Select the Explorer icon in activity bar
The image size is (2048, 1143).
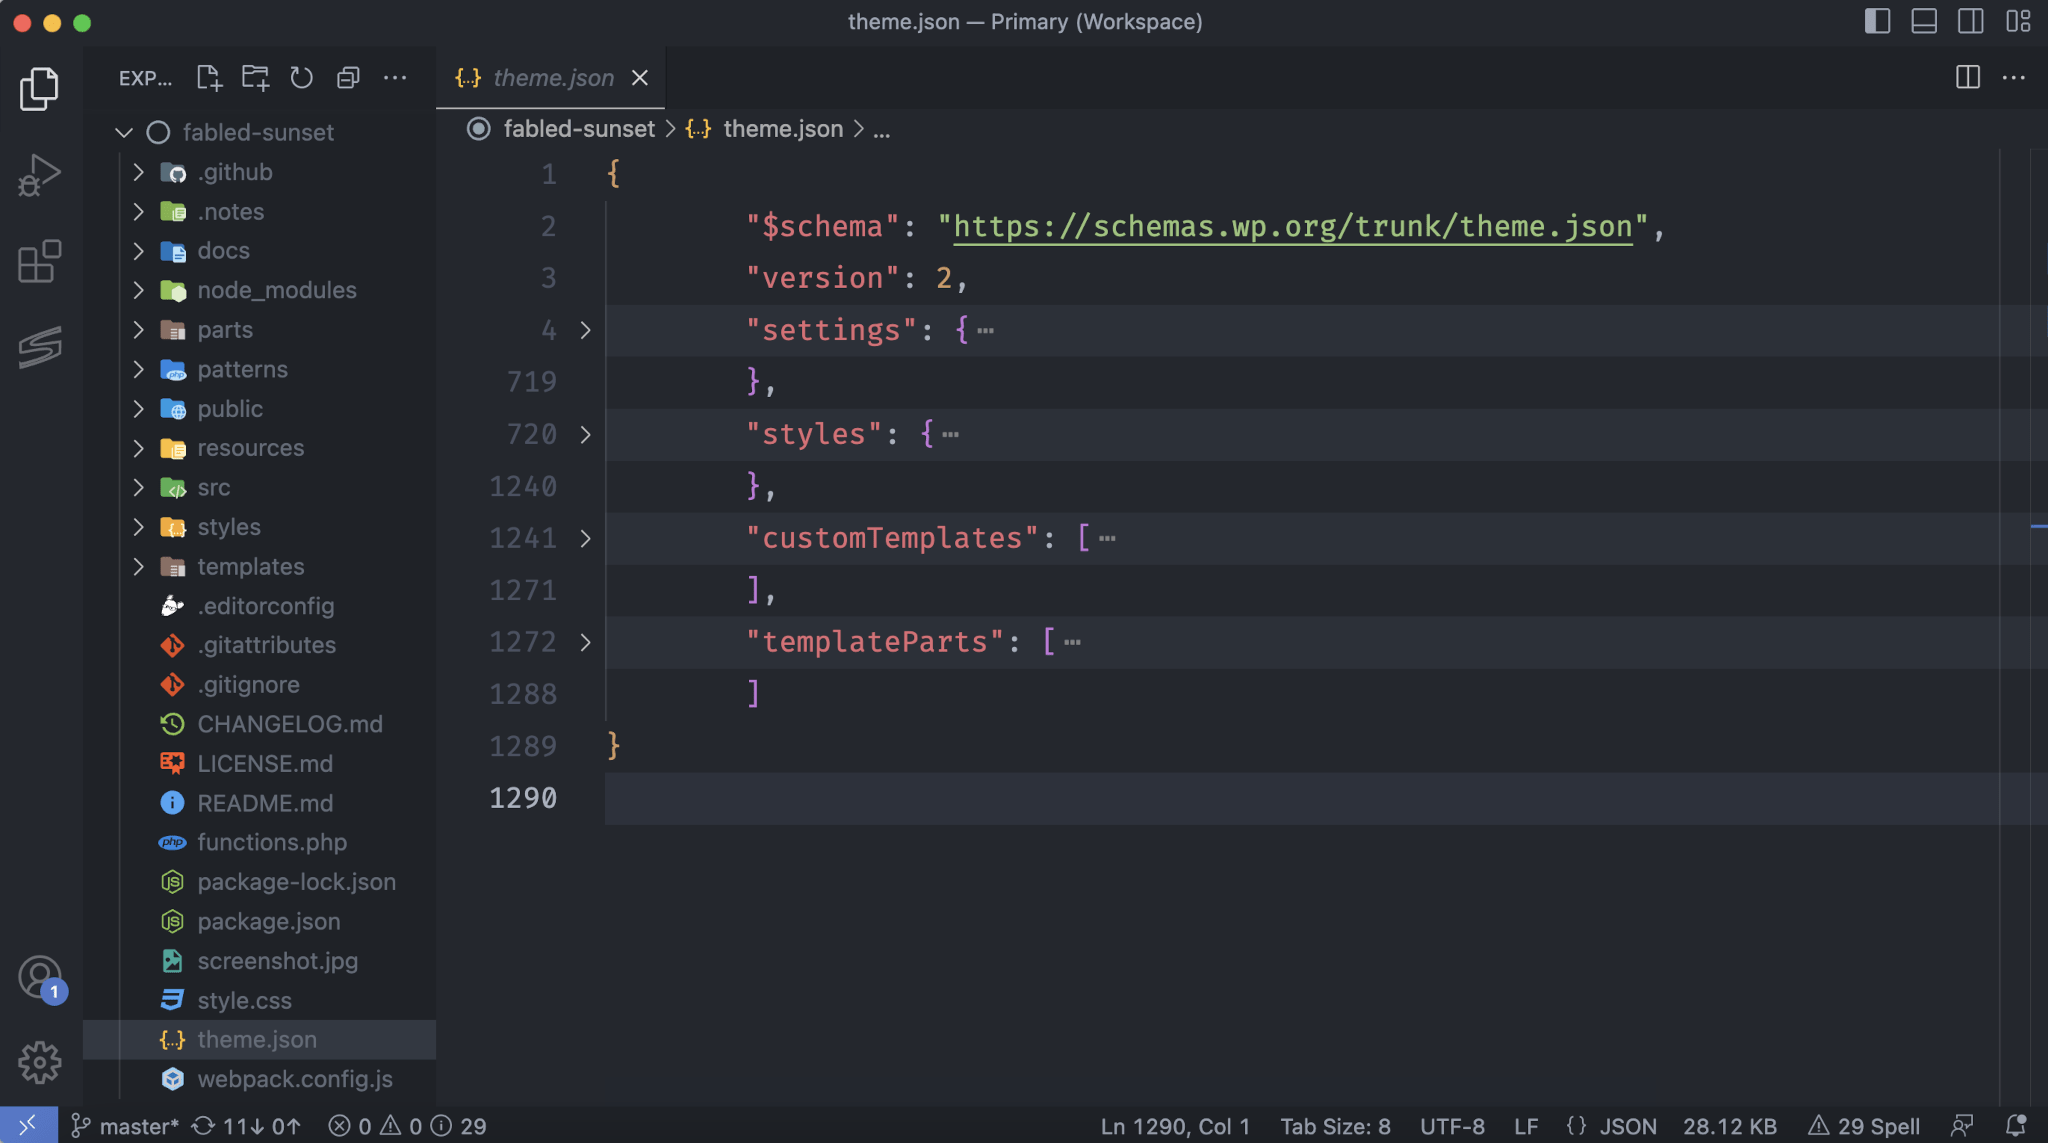click(39, 89)
